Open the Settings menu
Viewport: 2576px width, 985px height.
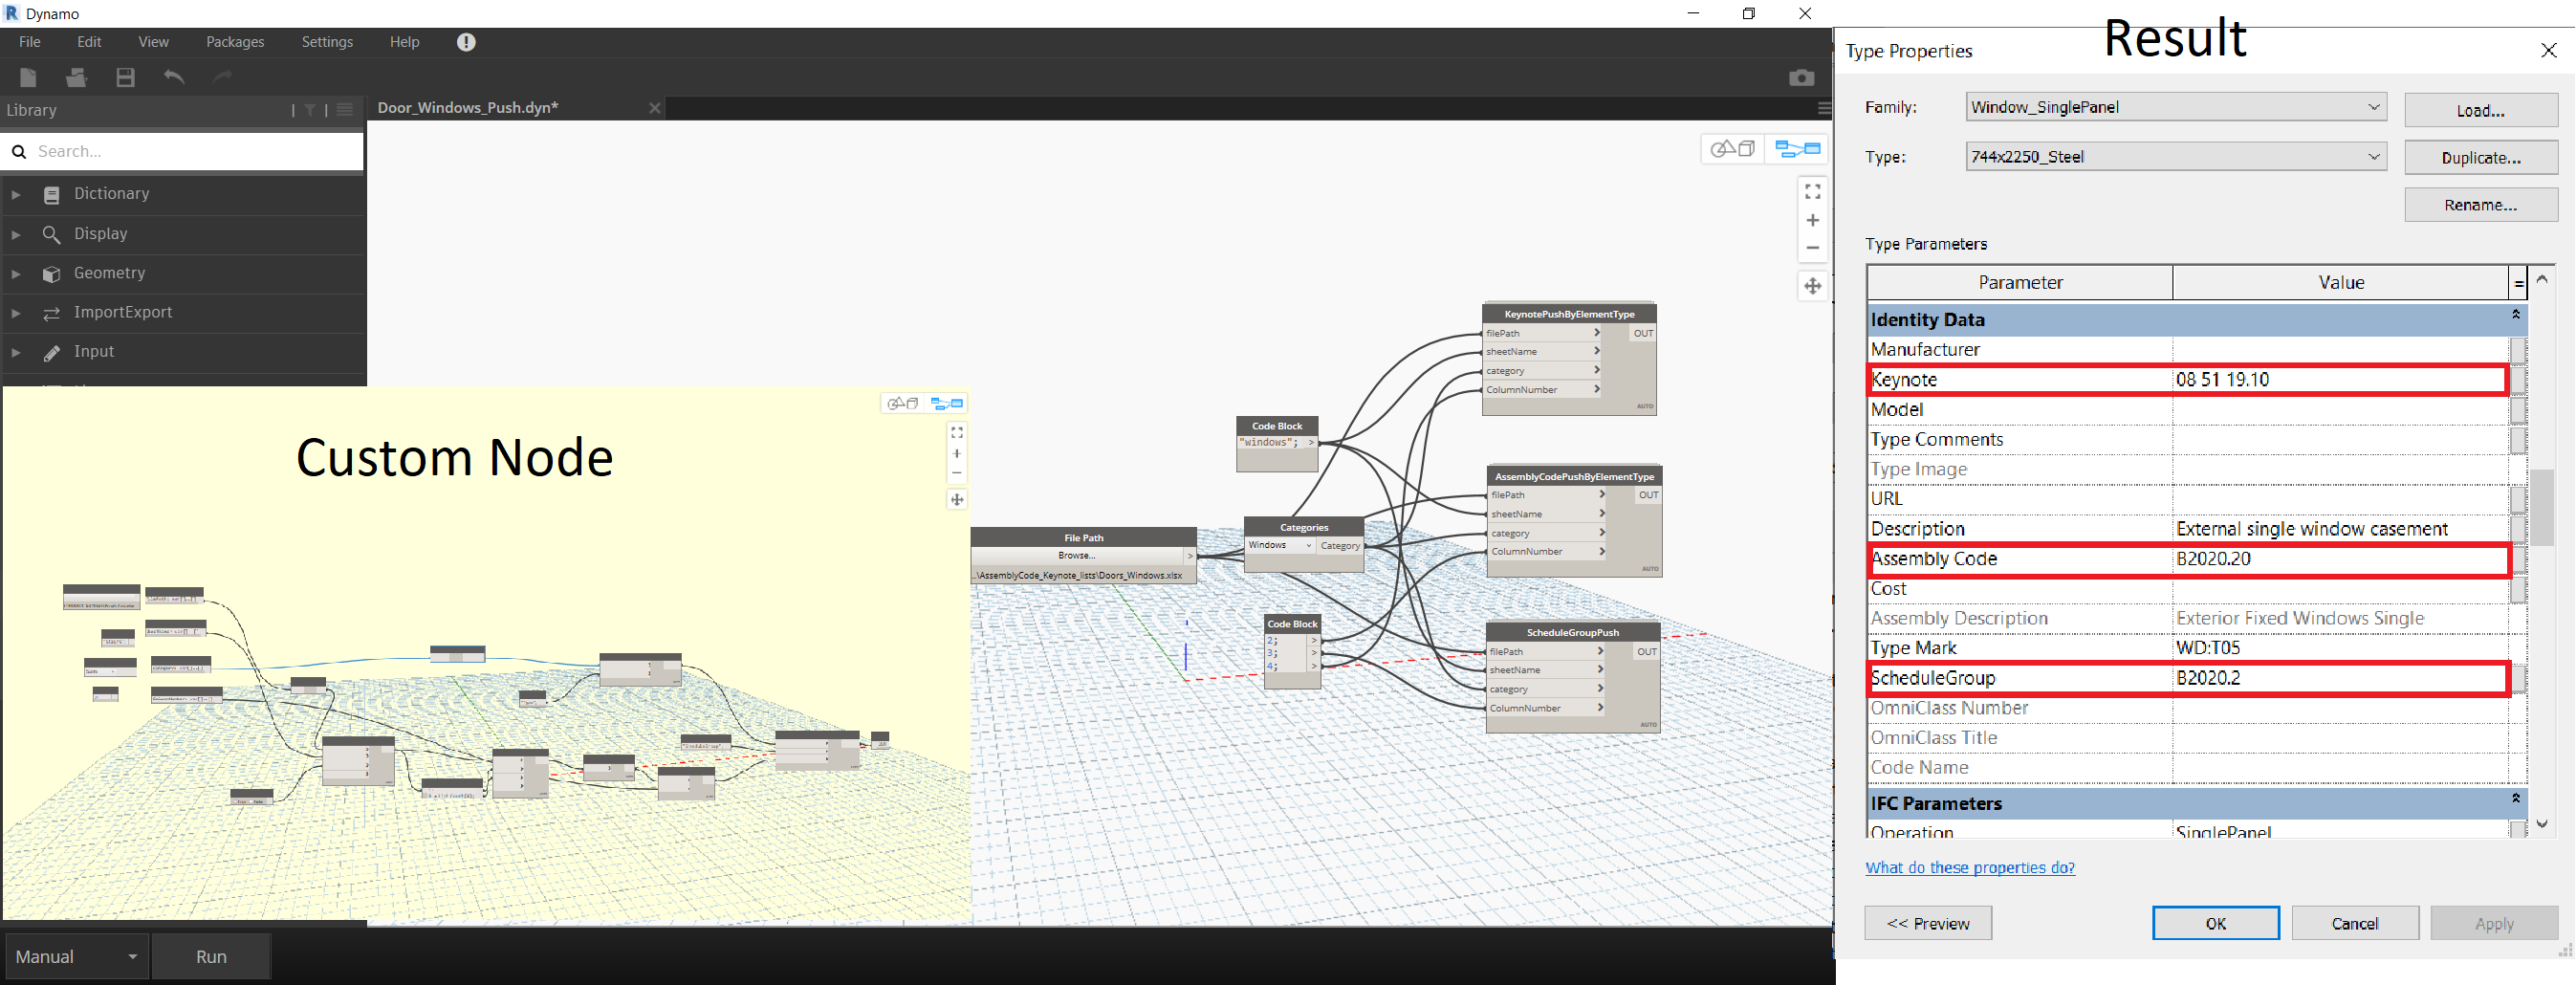[327, 42]
